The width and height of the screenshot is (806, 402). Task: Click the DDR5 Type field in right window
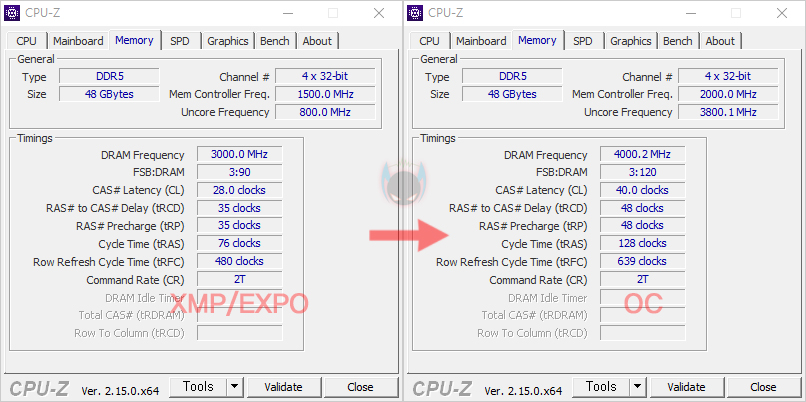click(512, 77)
